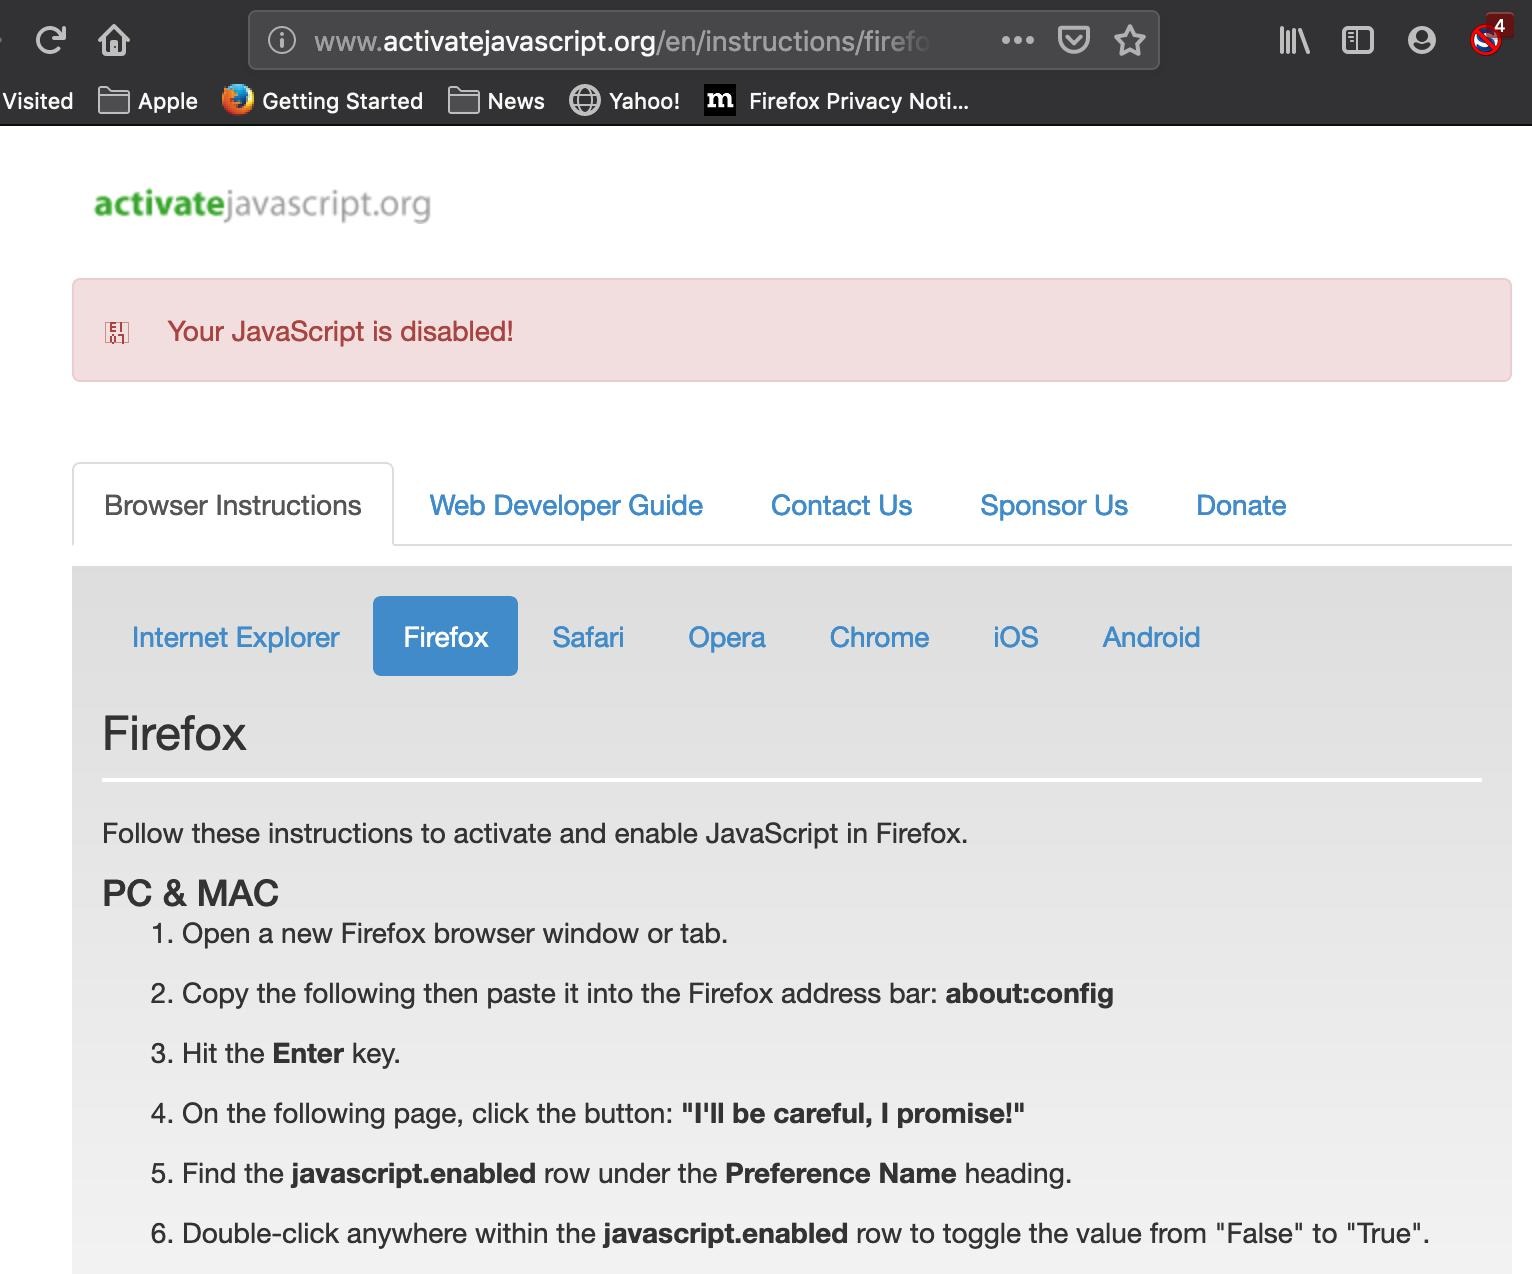Click the "Your JavaScript is disabled!" alert text

340,331
